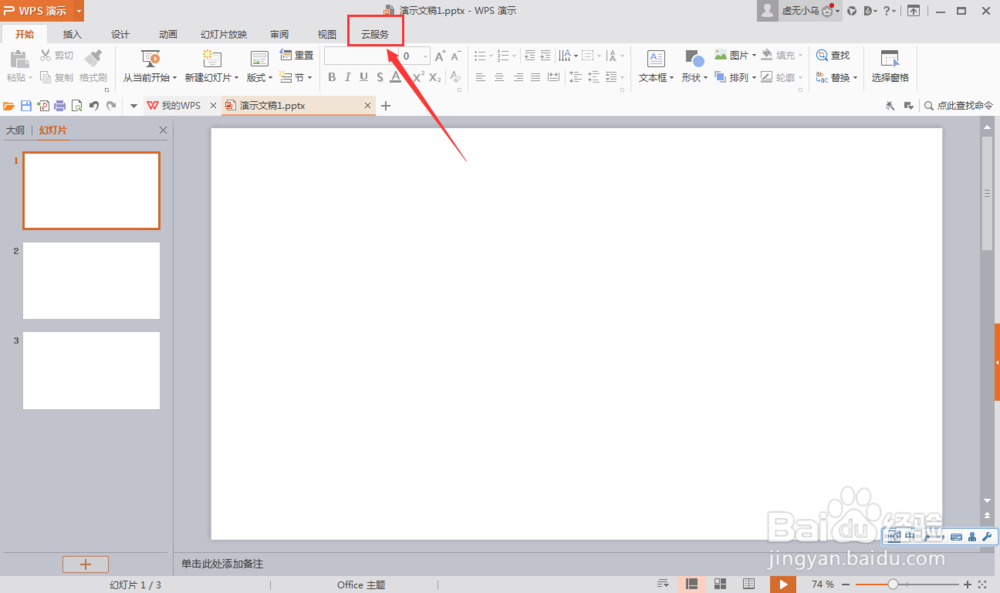
Task: Switch to Slide Show (幻灯片放映) tab
Action: click(x=224, y=34)
